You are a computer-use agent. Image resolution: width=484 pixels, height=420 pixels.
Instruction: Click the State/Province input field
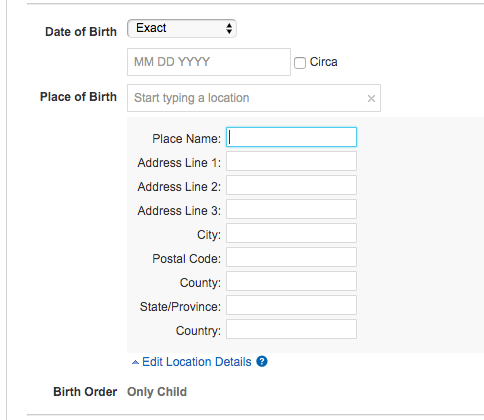[x=291, y=305]
